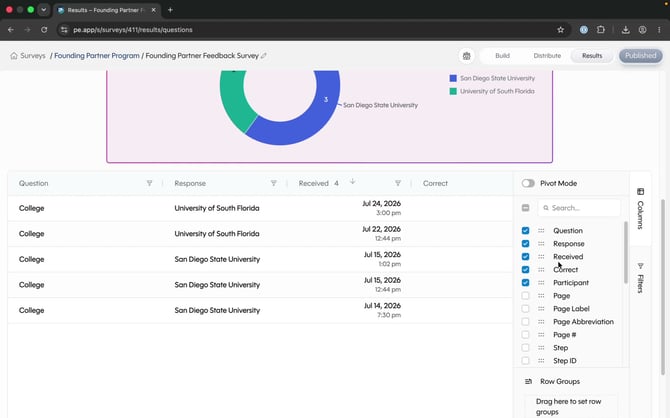Screen dimensions: 670x418
Task: Bookmark this page with the star icon
Action: (561, 30)
